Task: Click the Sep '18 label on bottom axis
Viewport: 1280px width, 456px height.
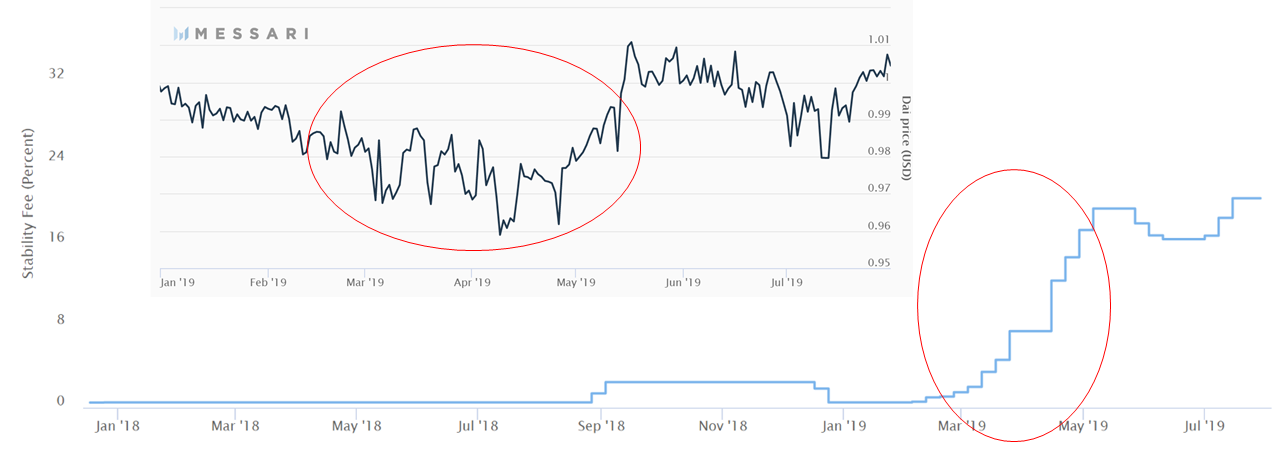Action: pos(602,426)
